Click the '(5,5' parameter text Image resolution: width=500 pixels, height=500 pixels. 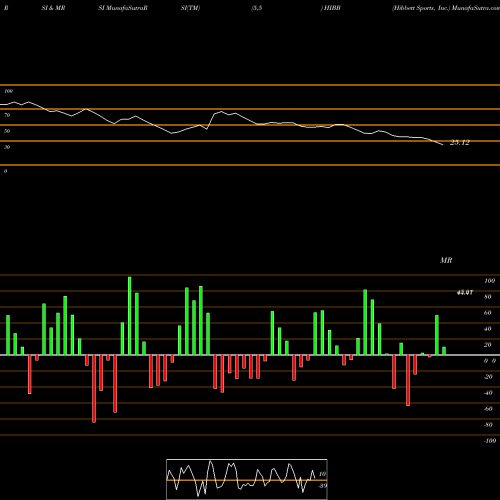257,8
